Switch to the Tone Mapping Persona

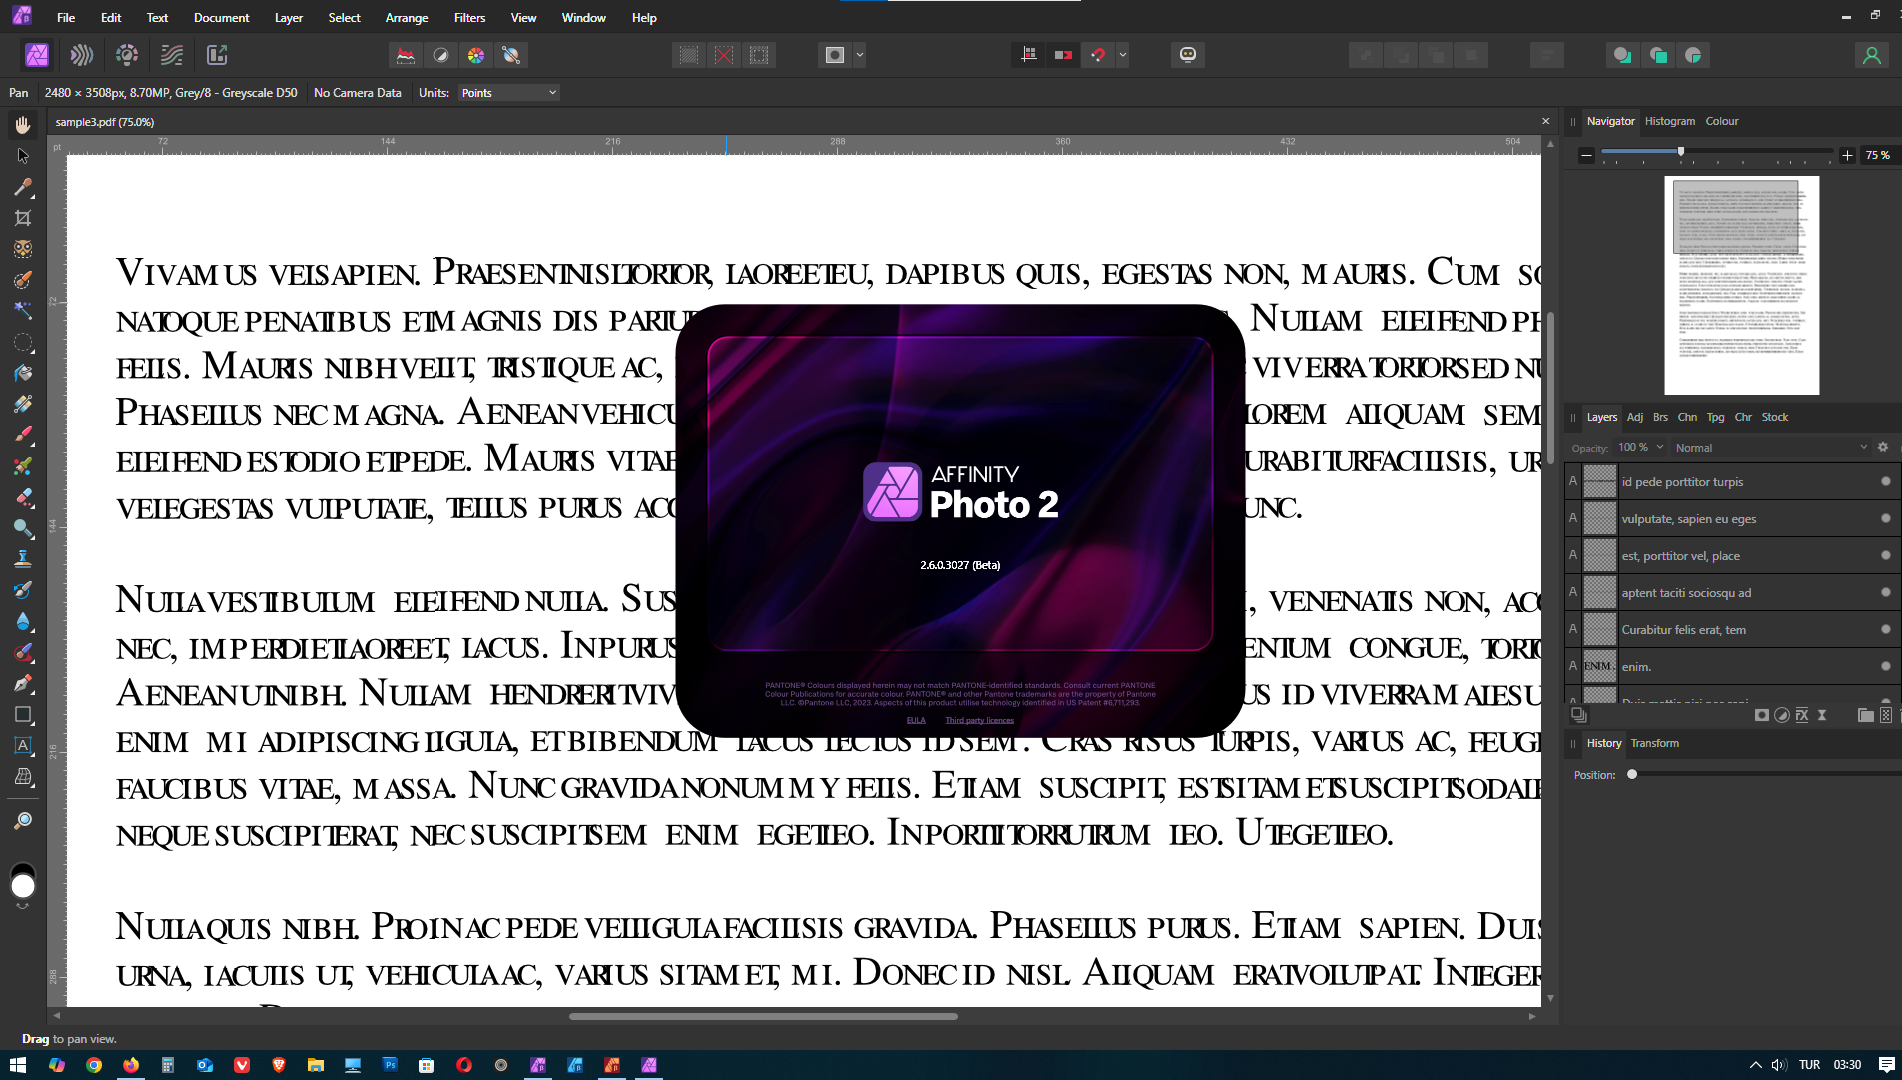(172, 55)
